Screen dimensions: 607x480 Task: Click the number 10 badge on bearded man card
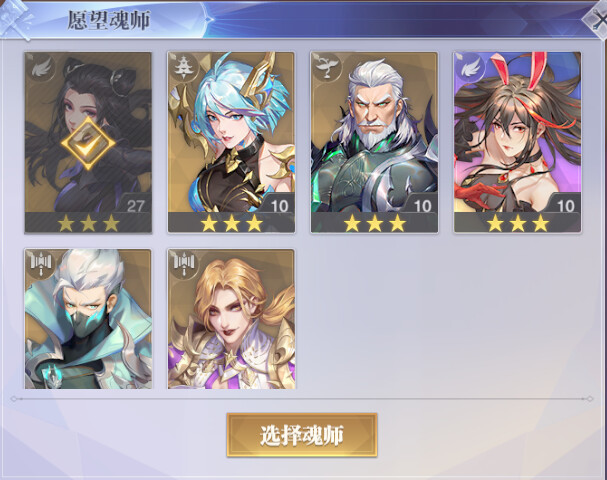(422, 205)
